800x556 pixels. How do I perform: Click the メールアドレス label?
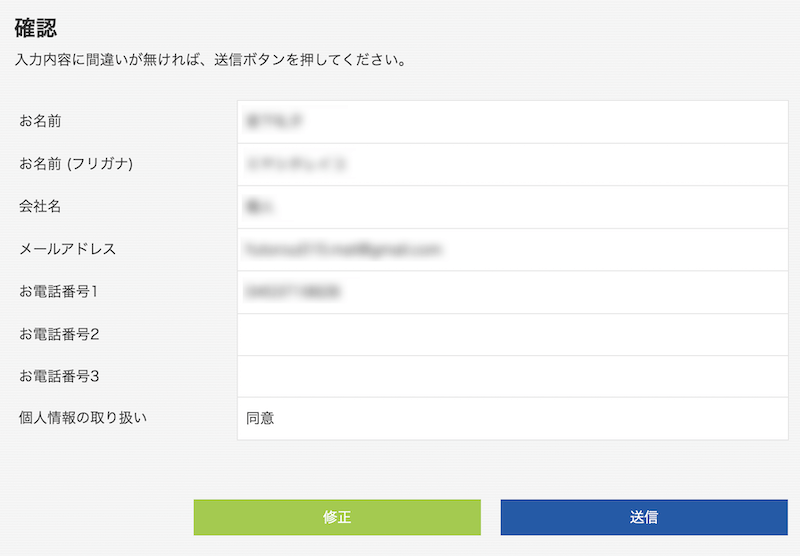coord(68,249)
